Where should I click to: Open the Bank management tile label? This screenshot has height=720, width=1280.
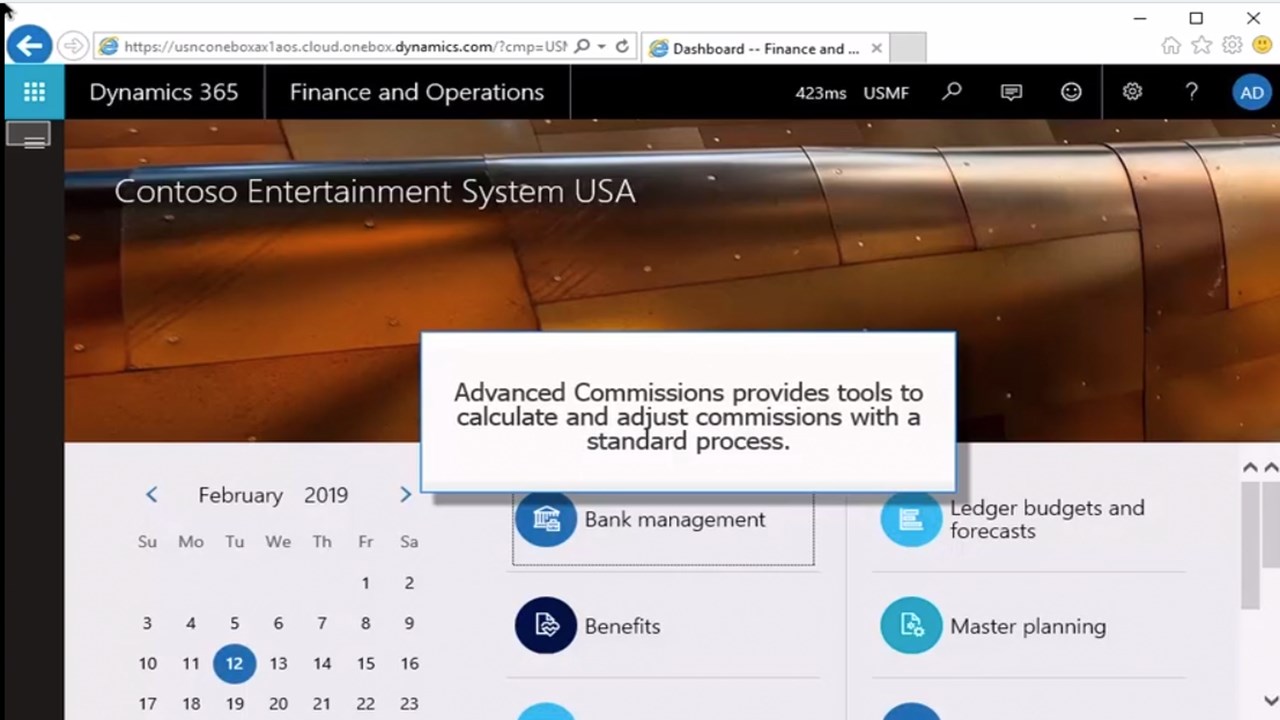(x=675, y=519)
